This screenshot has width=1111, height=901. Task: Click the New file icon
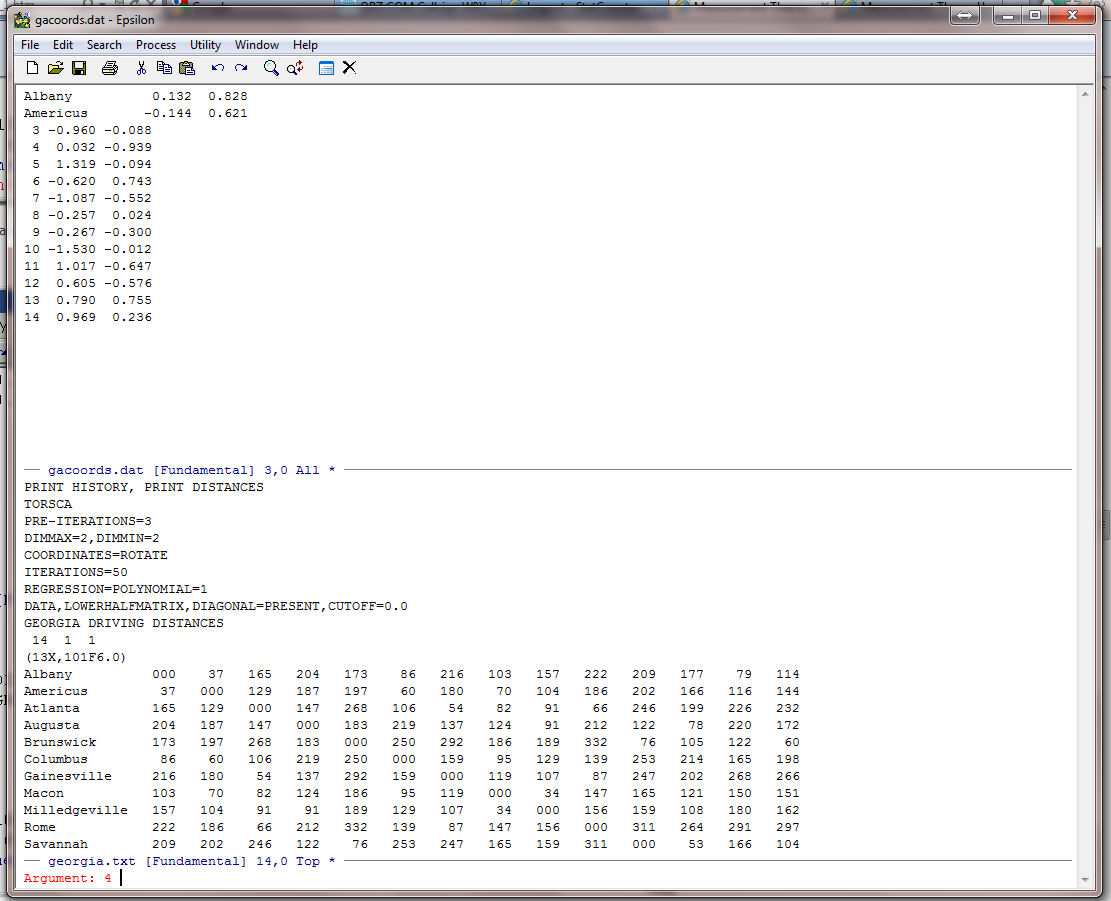coord(32,68)
